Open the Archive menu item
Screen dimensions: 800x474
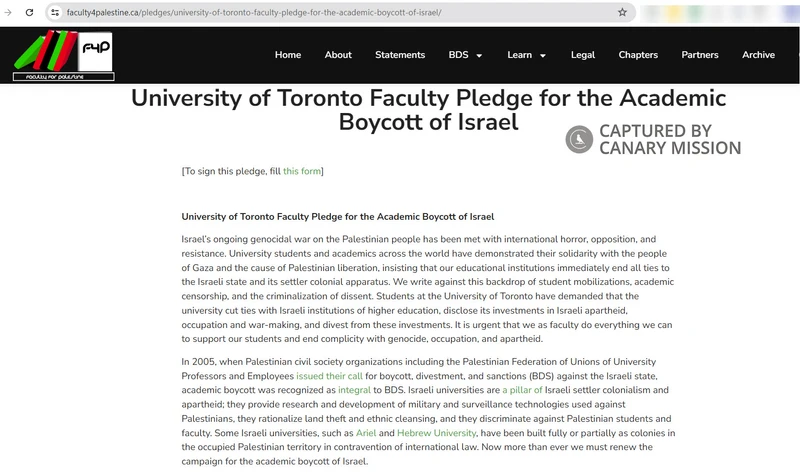click(758, 55)
